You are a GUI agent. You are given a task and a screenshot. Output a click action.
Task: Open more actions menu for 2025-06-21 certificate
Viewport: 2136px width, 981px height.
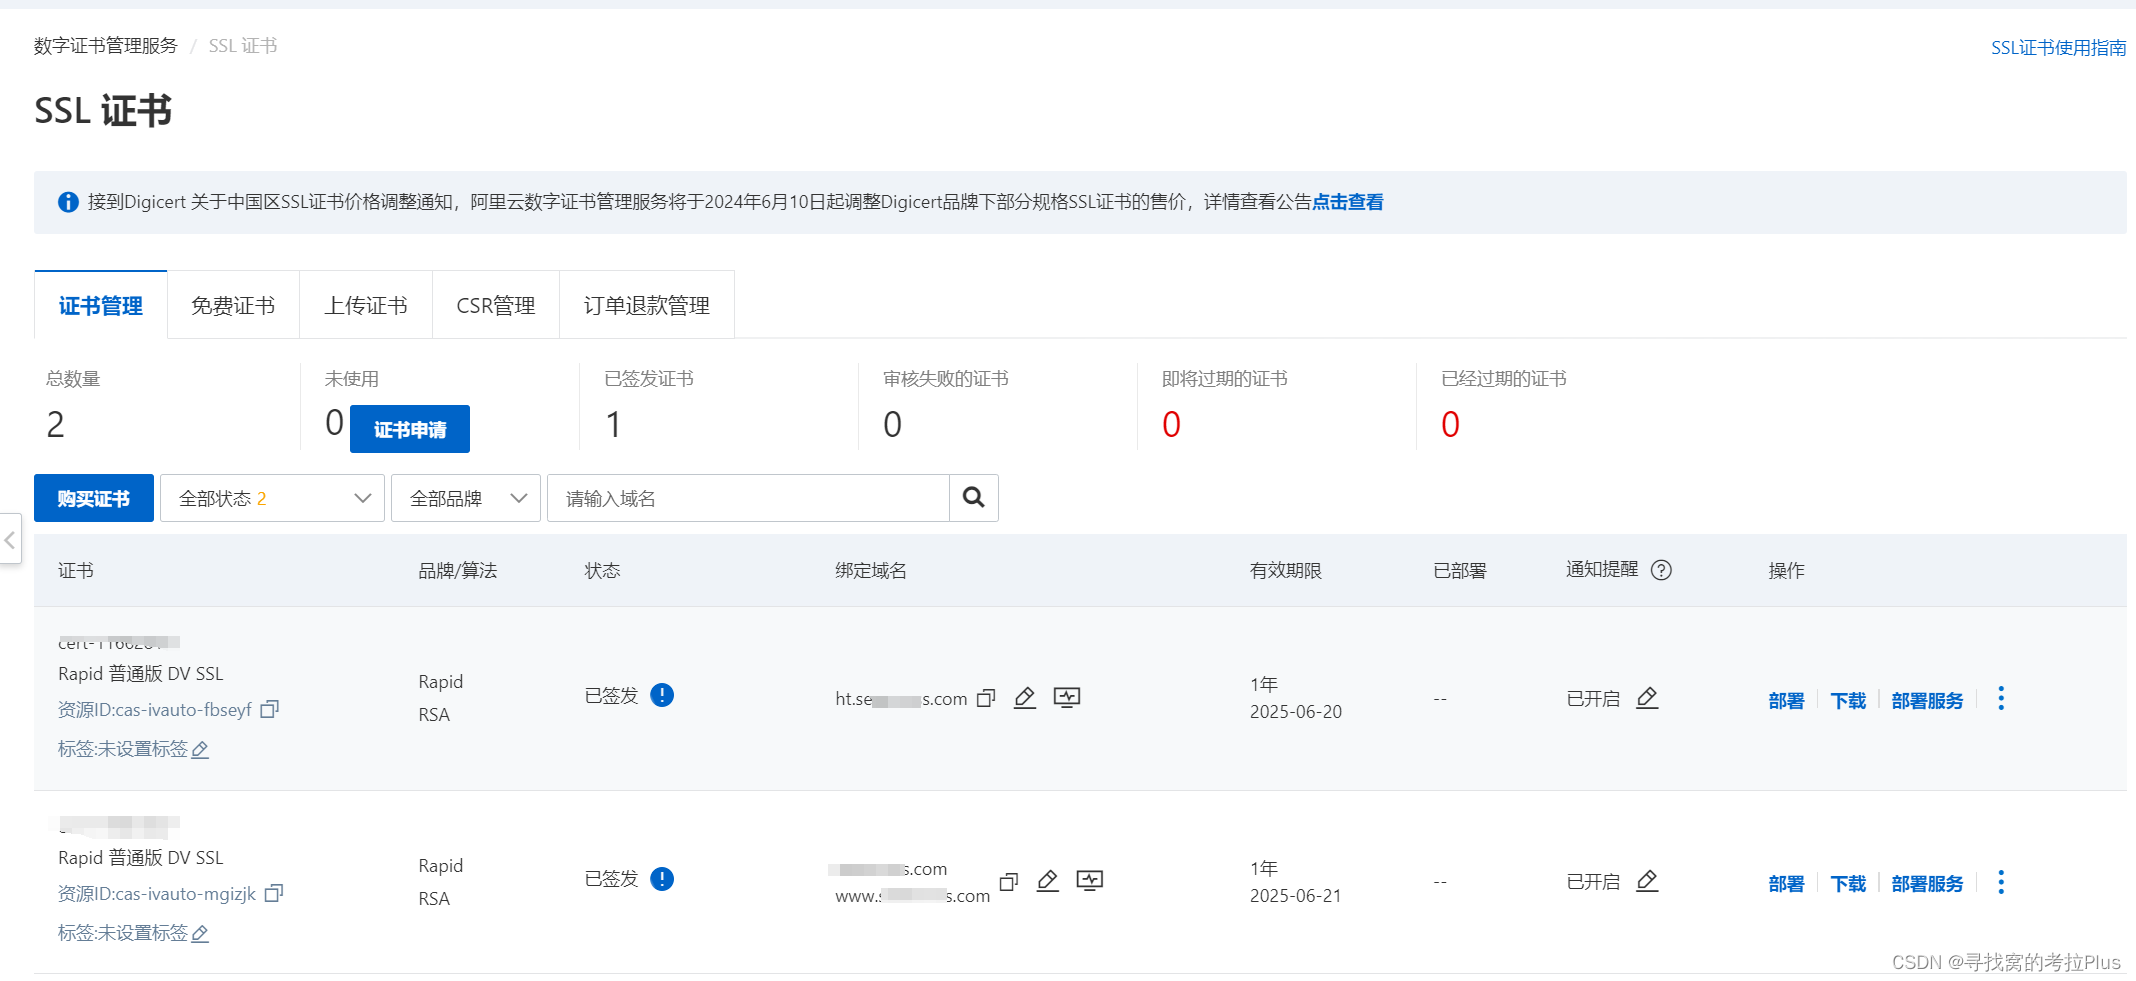[x=2001, y=882]
